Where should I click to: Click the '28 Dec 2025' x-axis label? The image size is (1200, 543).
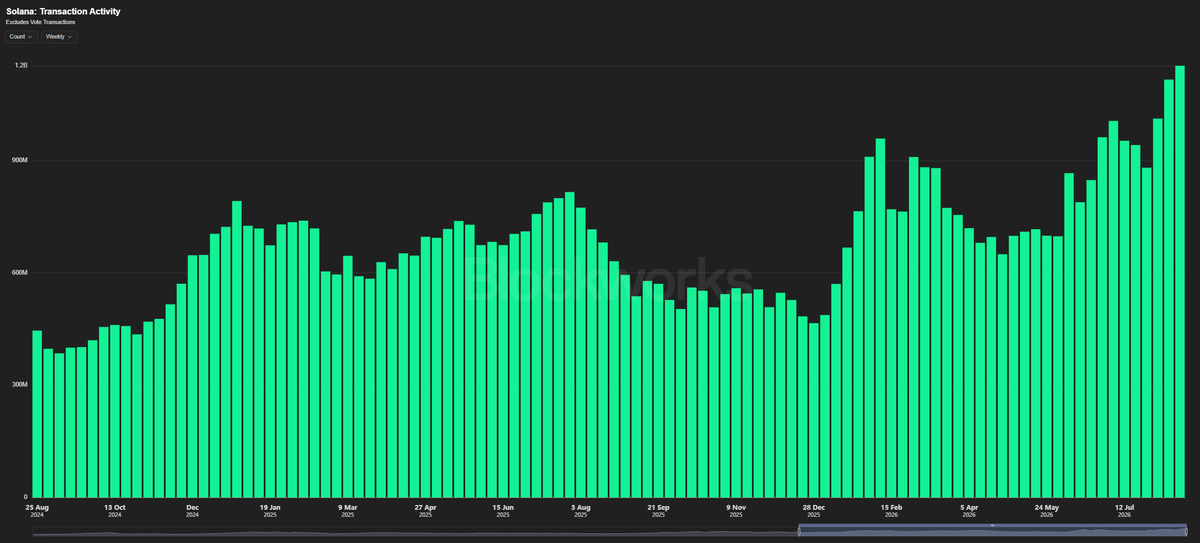814,510
